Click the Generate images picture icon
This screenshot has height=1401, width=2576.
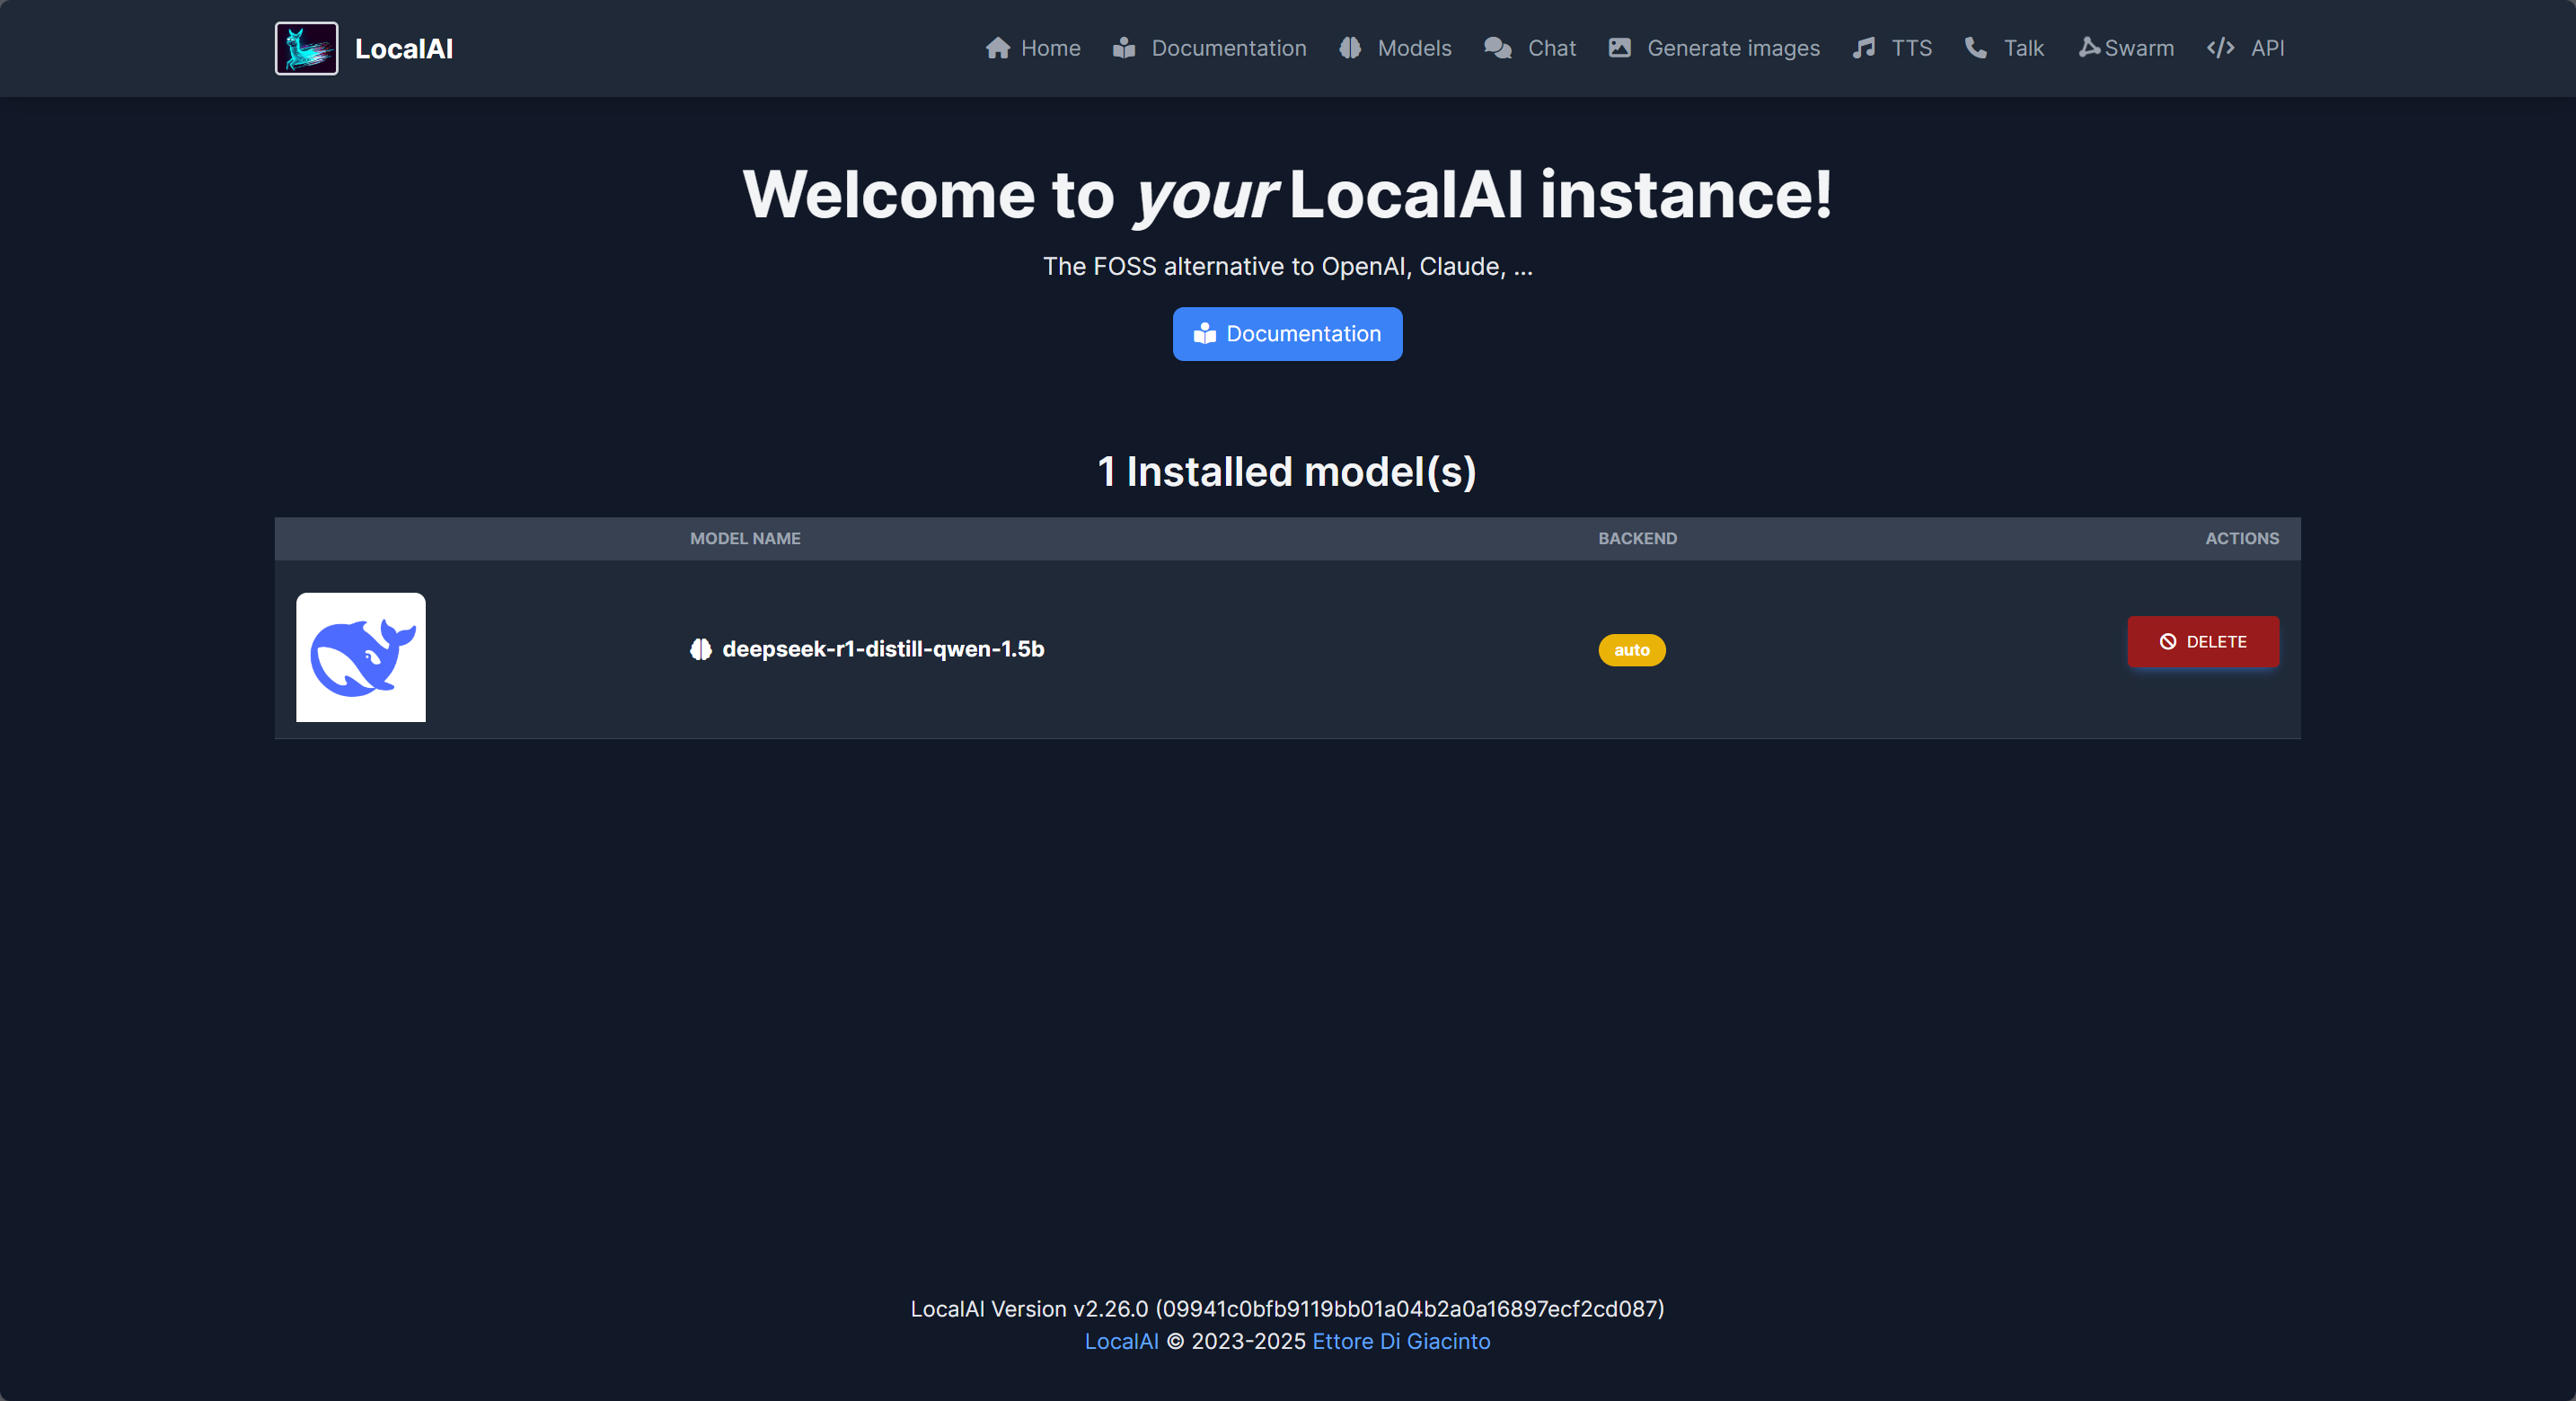(1620, 46)
